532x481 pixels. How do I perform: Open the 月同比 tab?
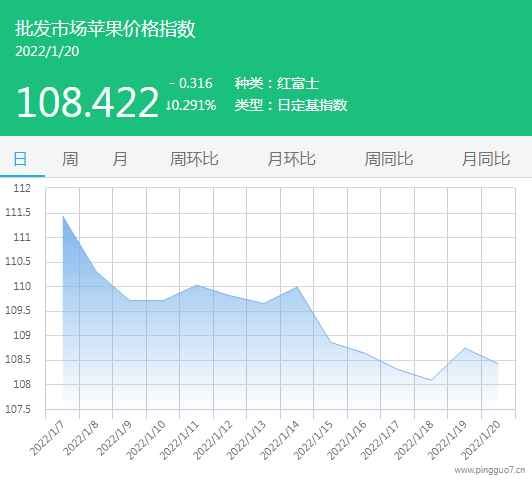486,159
